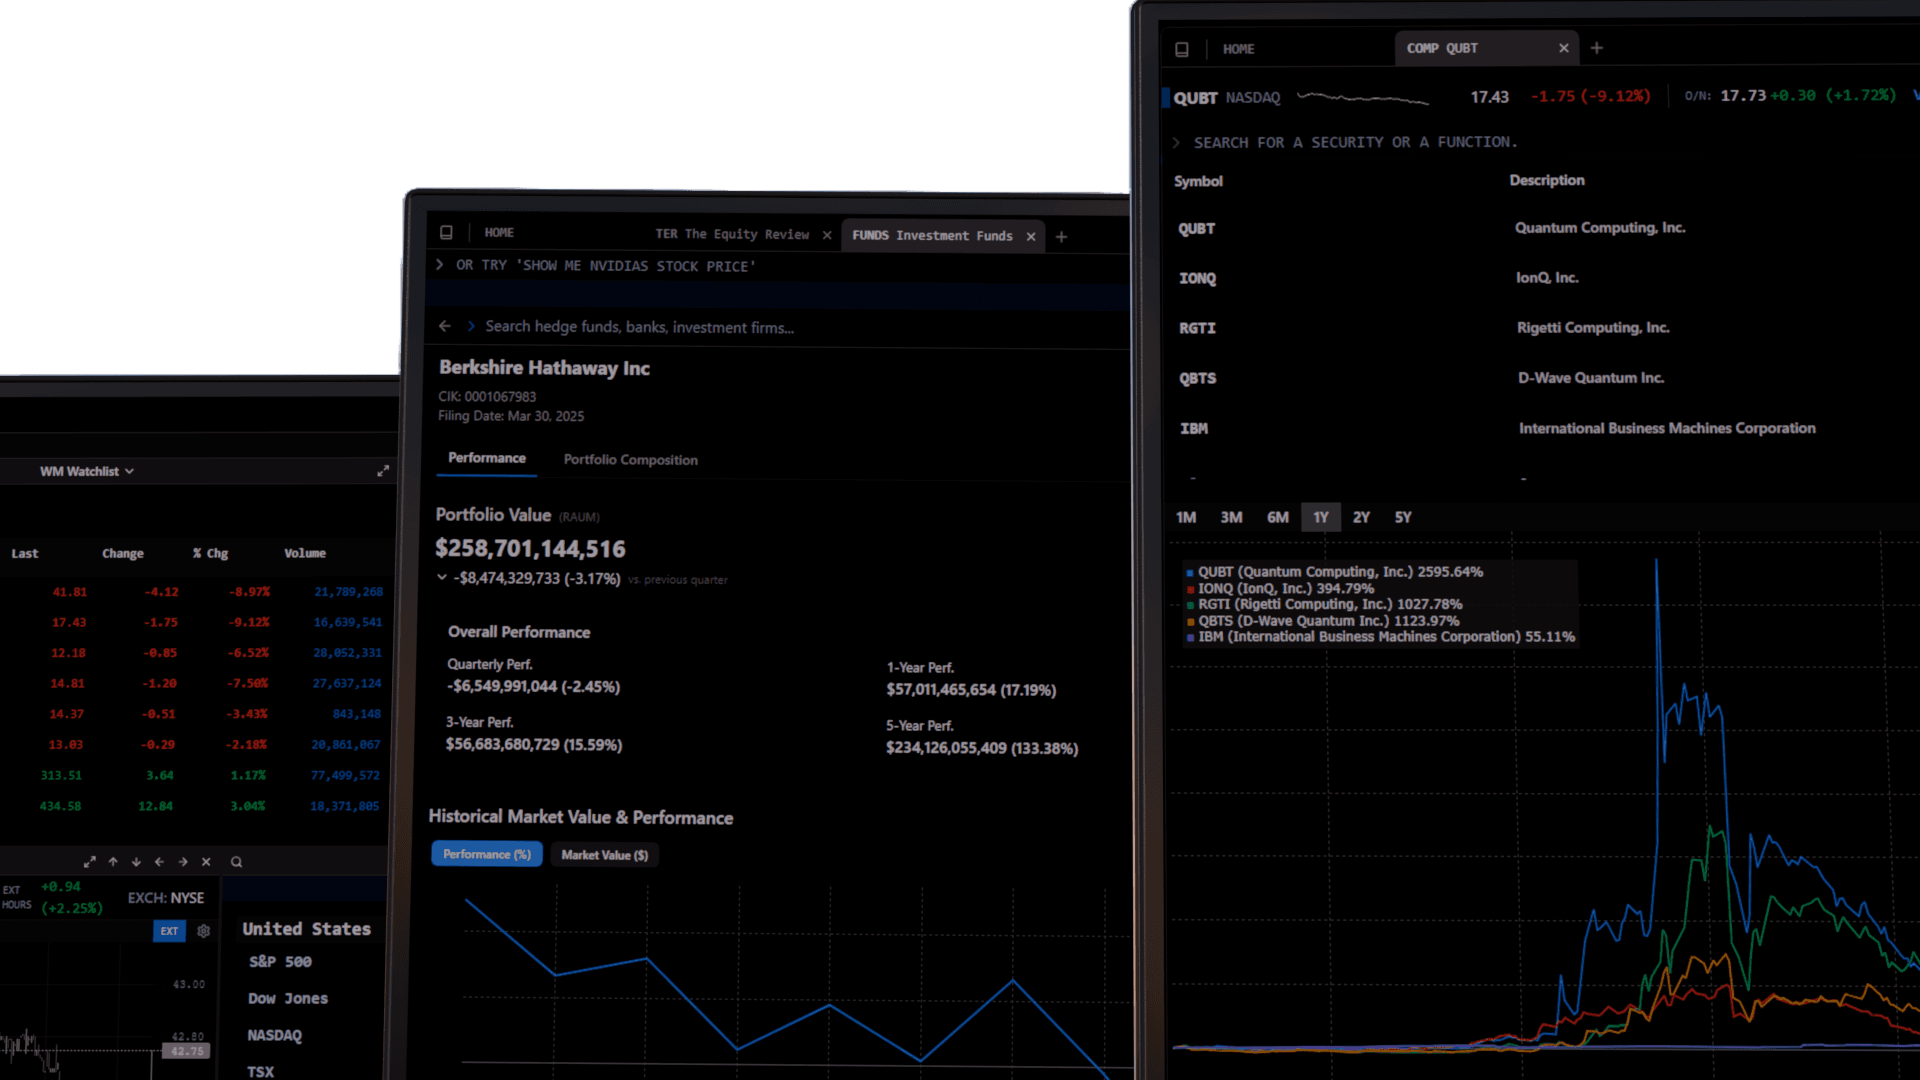Click the watchlist value 434.58

pos(61,806)
